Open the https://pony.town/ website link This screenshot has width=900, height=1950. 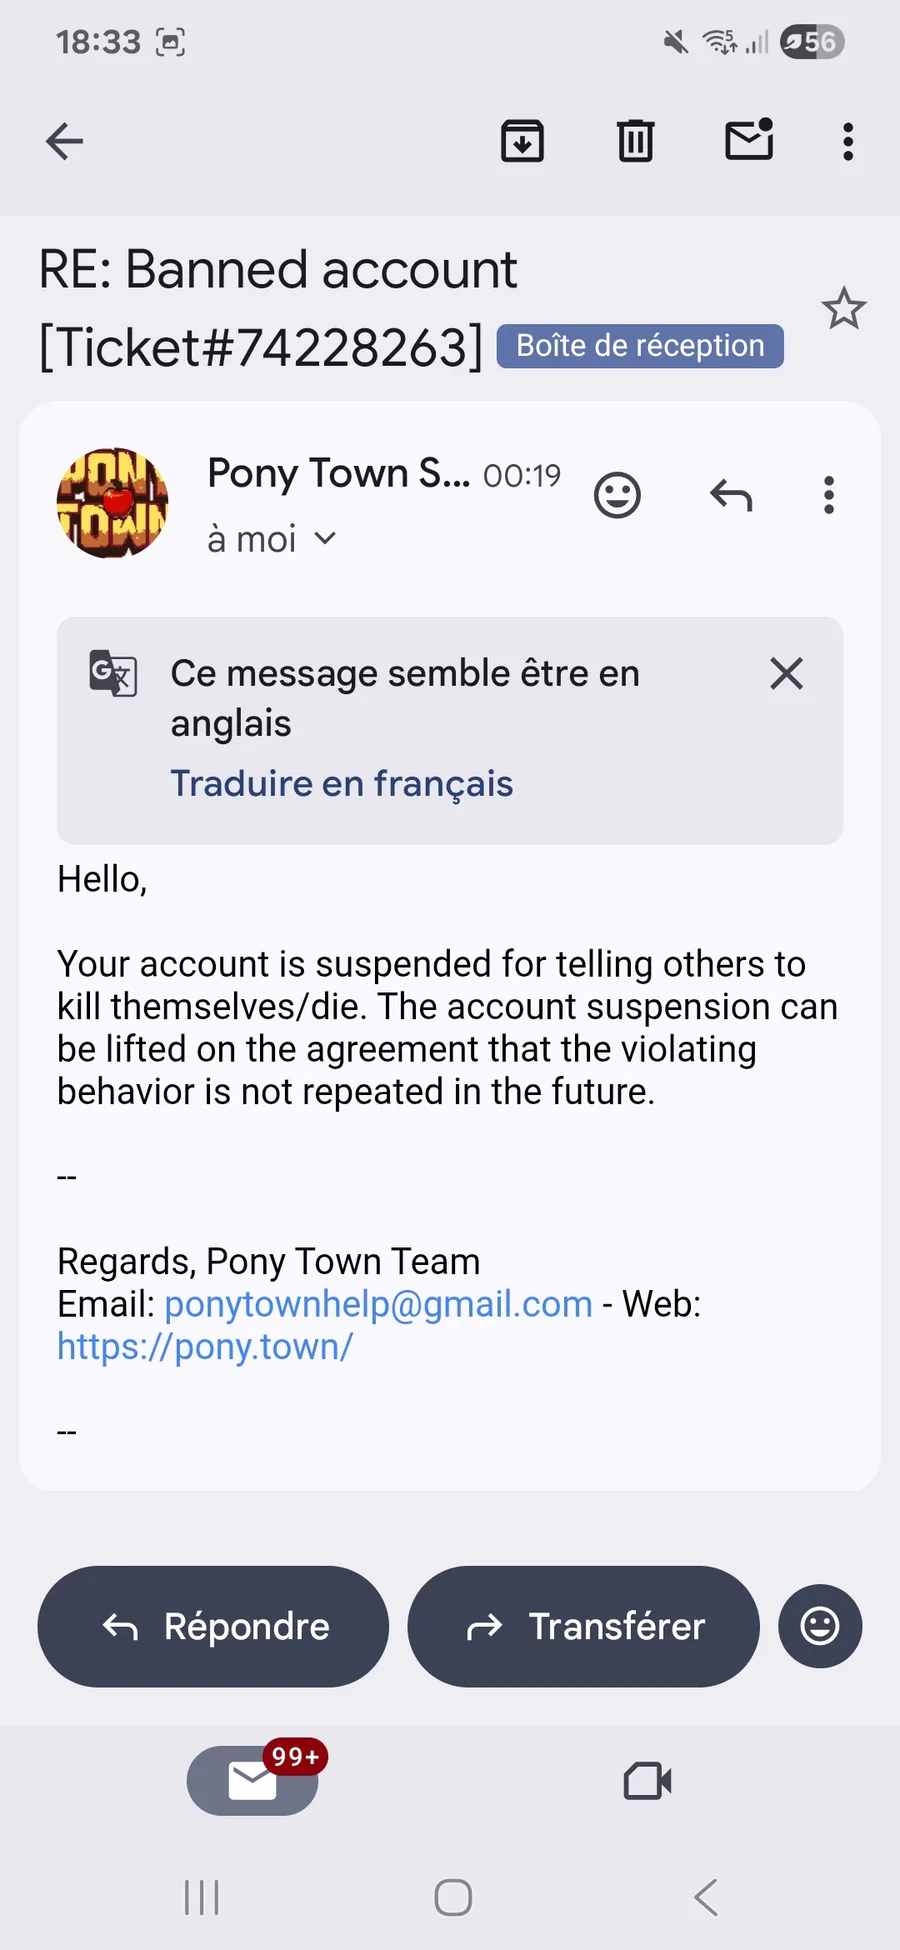pos(205,1348)
